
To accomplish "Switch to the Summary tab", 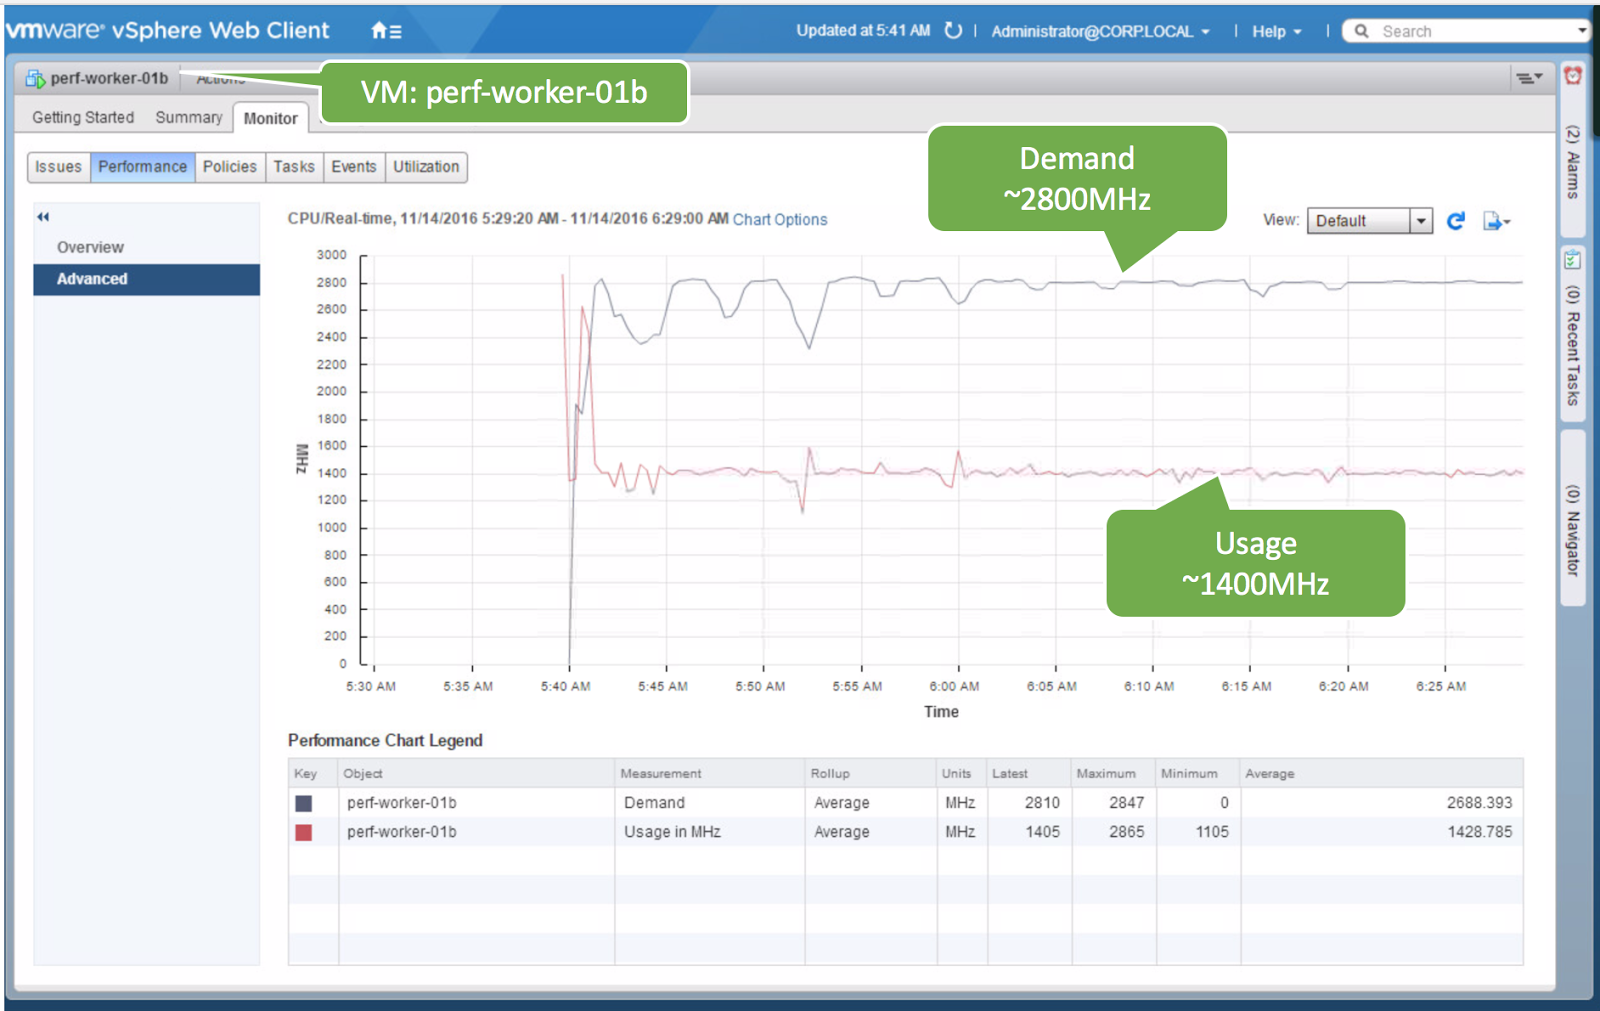I will point(188,117).
